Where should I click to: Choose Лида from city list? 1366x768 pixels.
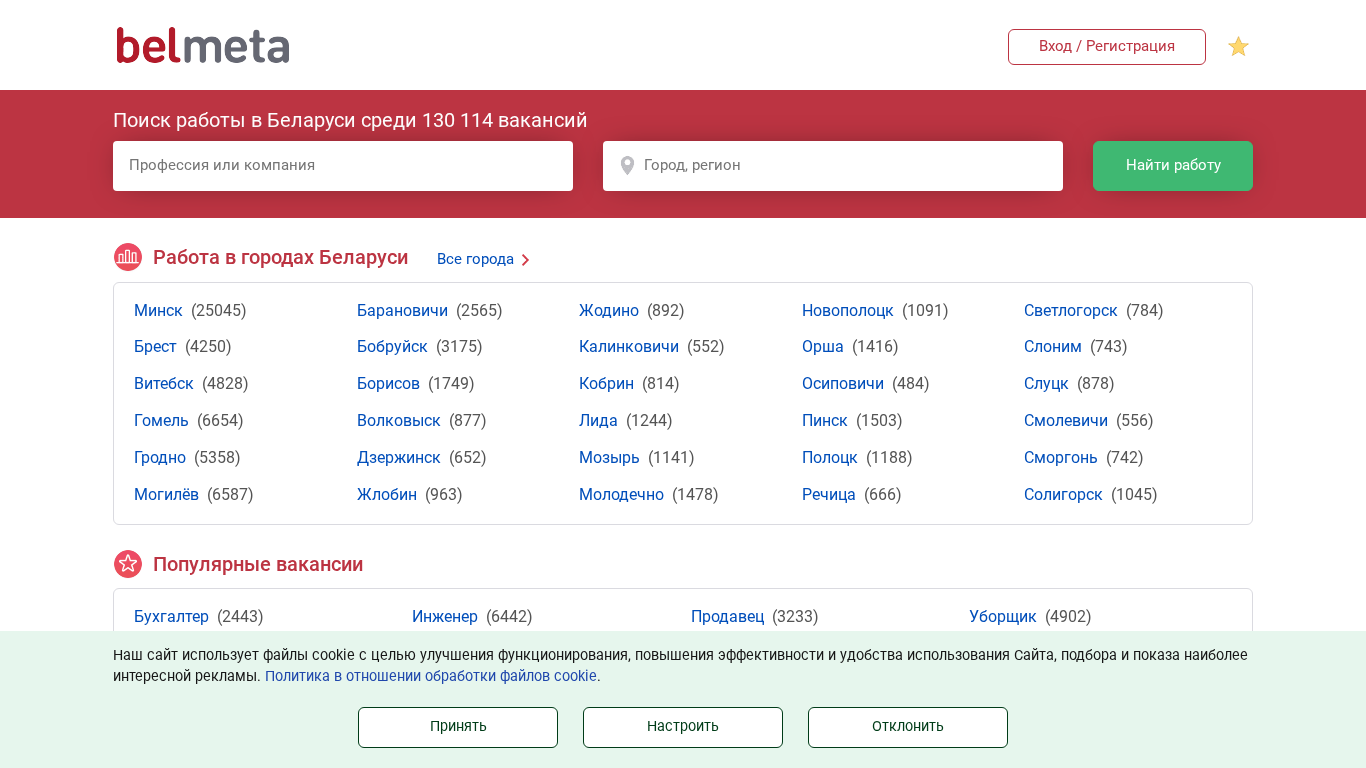pos(598,421)
